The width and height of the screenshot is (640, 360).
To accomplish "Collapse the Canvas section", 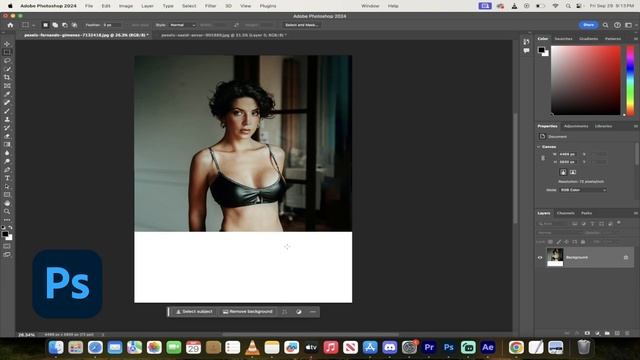I will point(539,147).
